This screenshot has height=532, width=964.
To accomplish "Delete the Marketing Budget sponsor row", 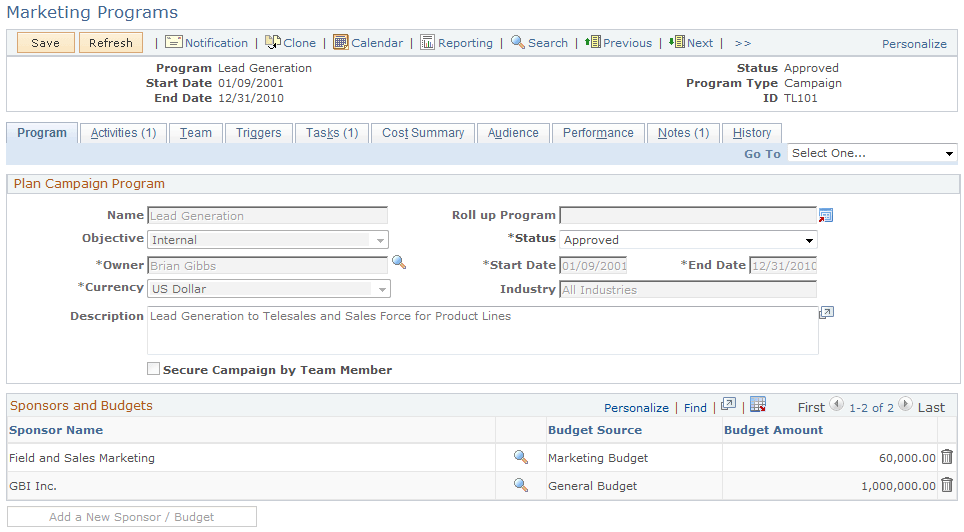I will (x=947, y=456).
